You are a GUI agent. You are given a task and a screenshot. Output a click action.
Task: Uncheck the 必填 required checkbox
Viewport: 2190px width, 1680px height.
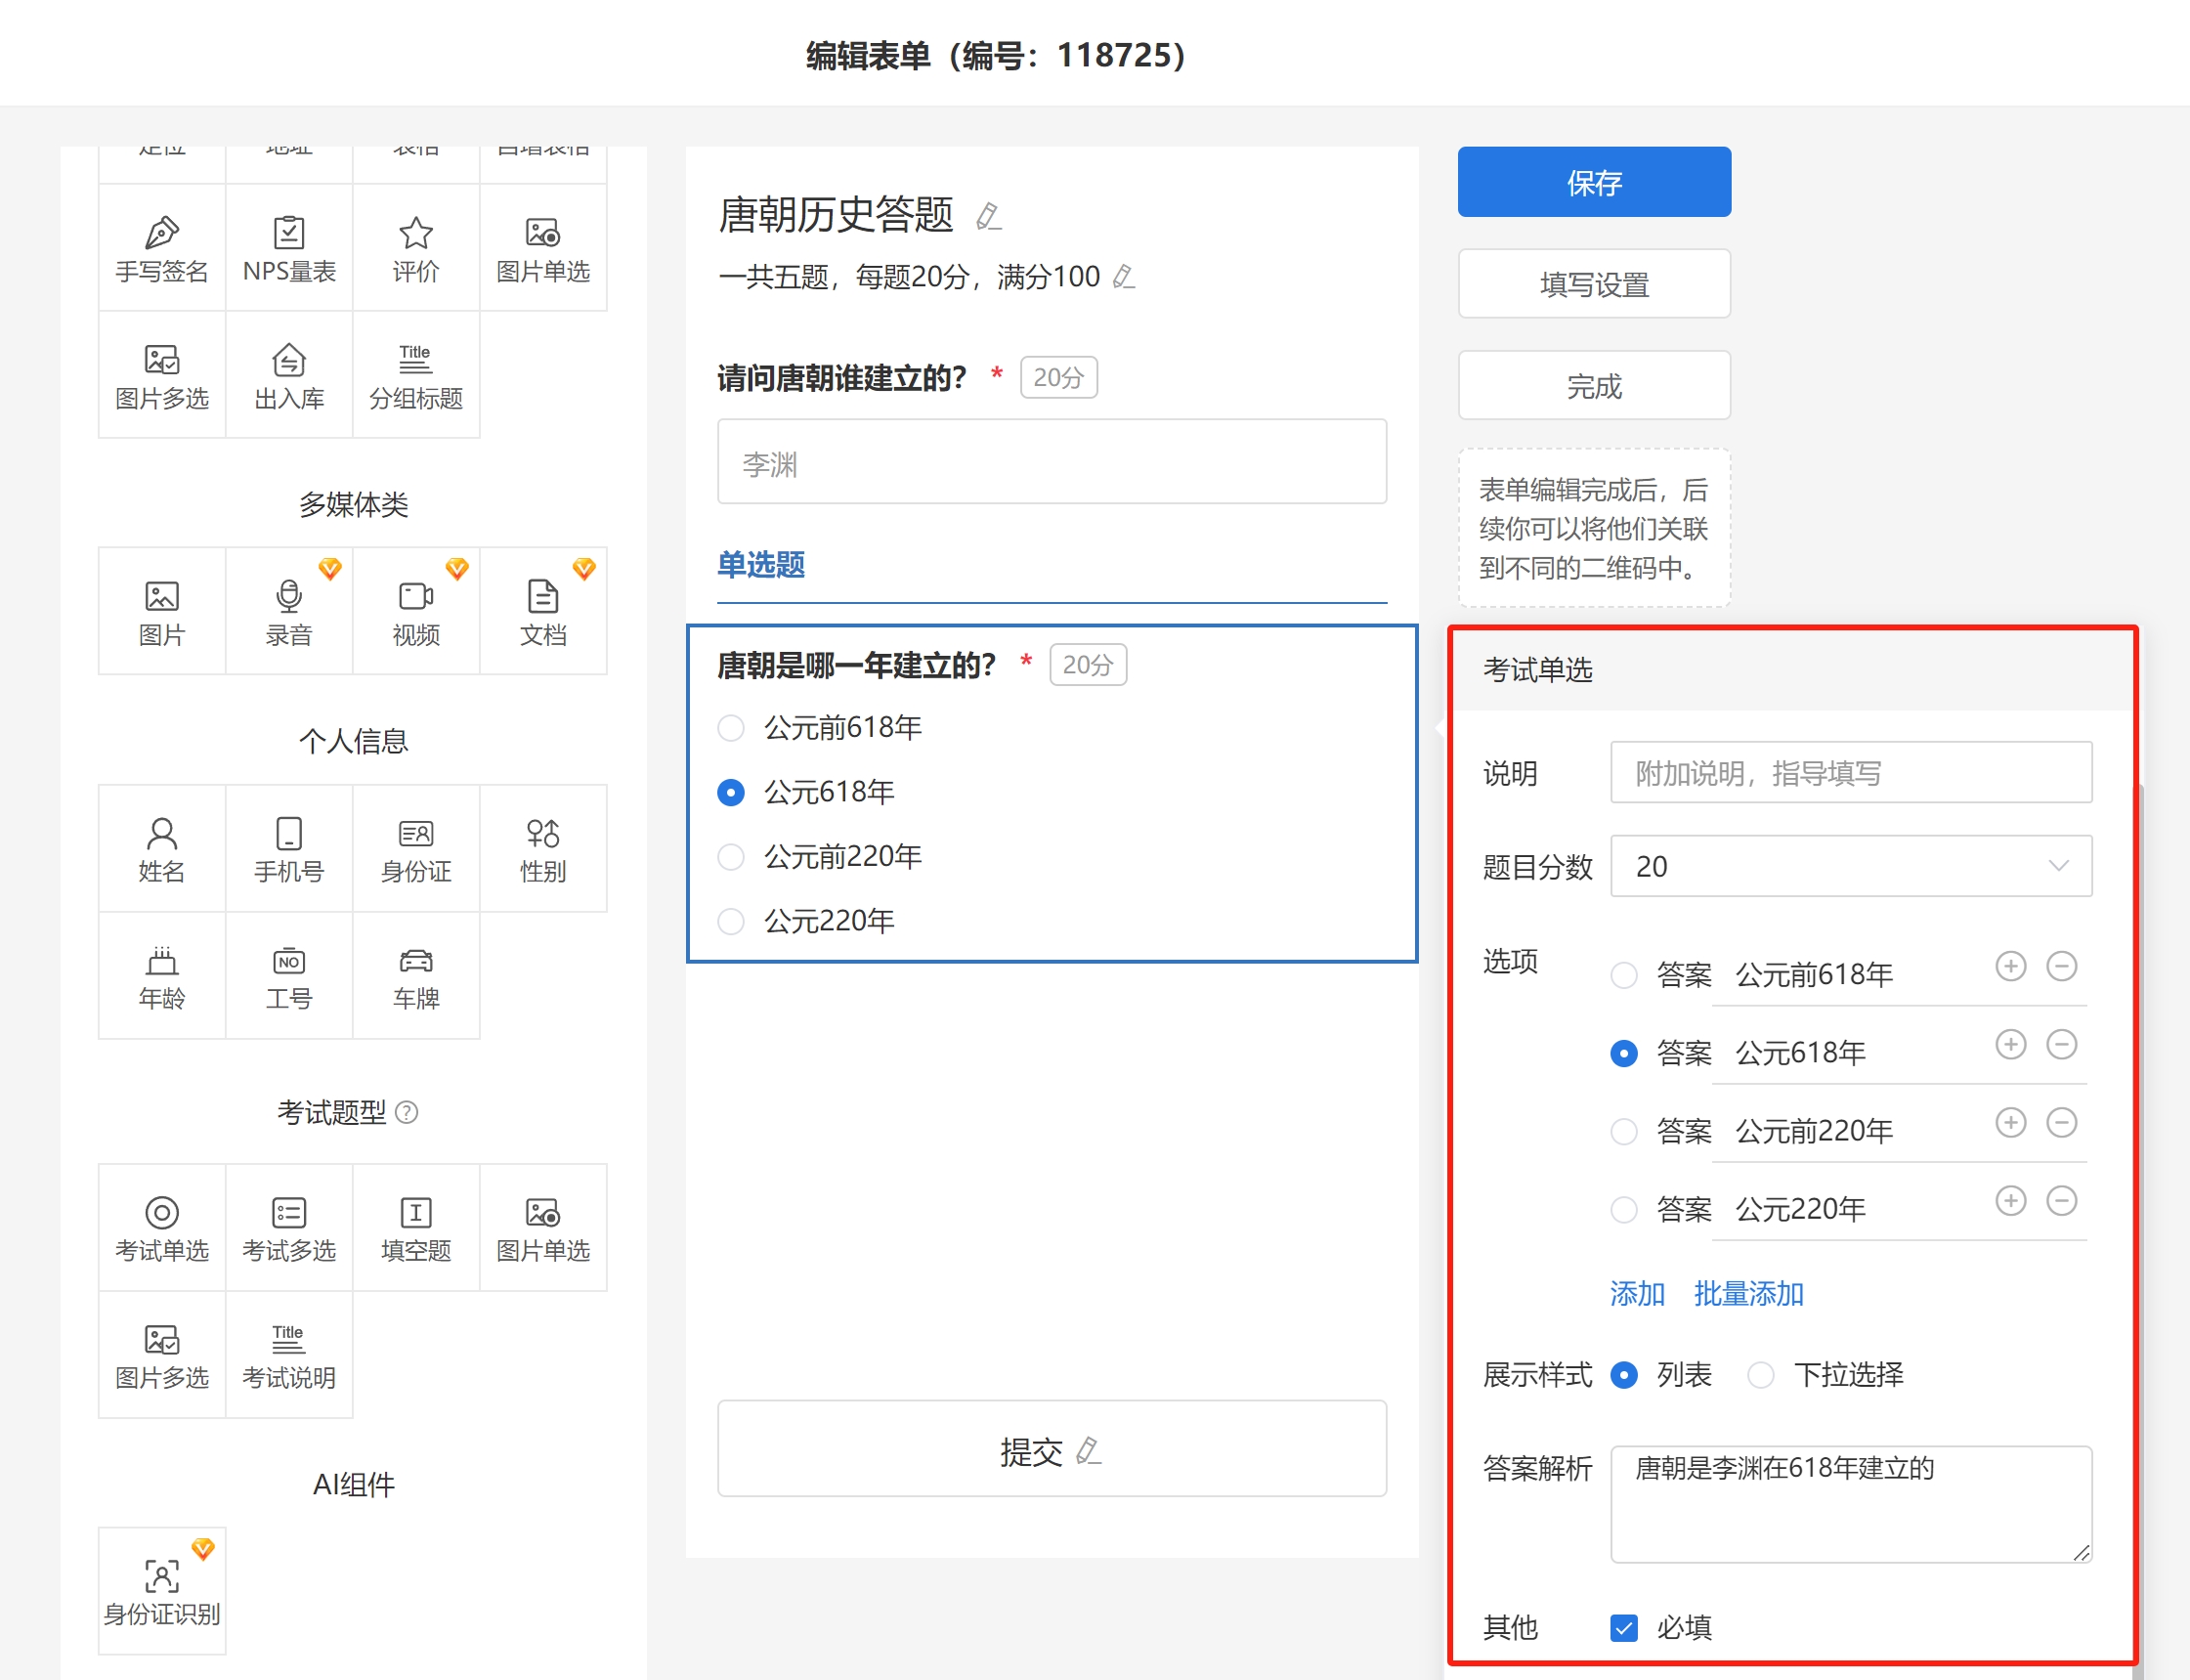(1624, 1628)
